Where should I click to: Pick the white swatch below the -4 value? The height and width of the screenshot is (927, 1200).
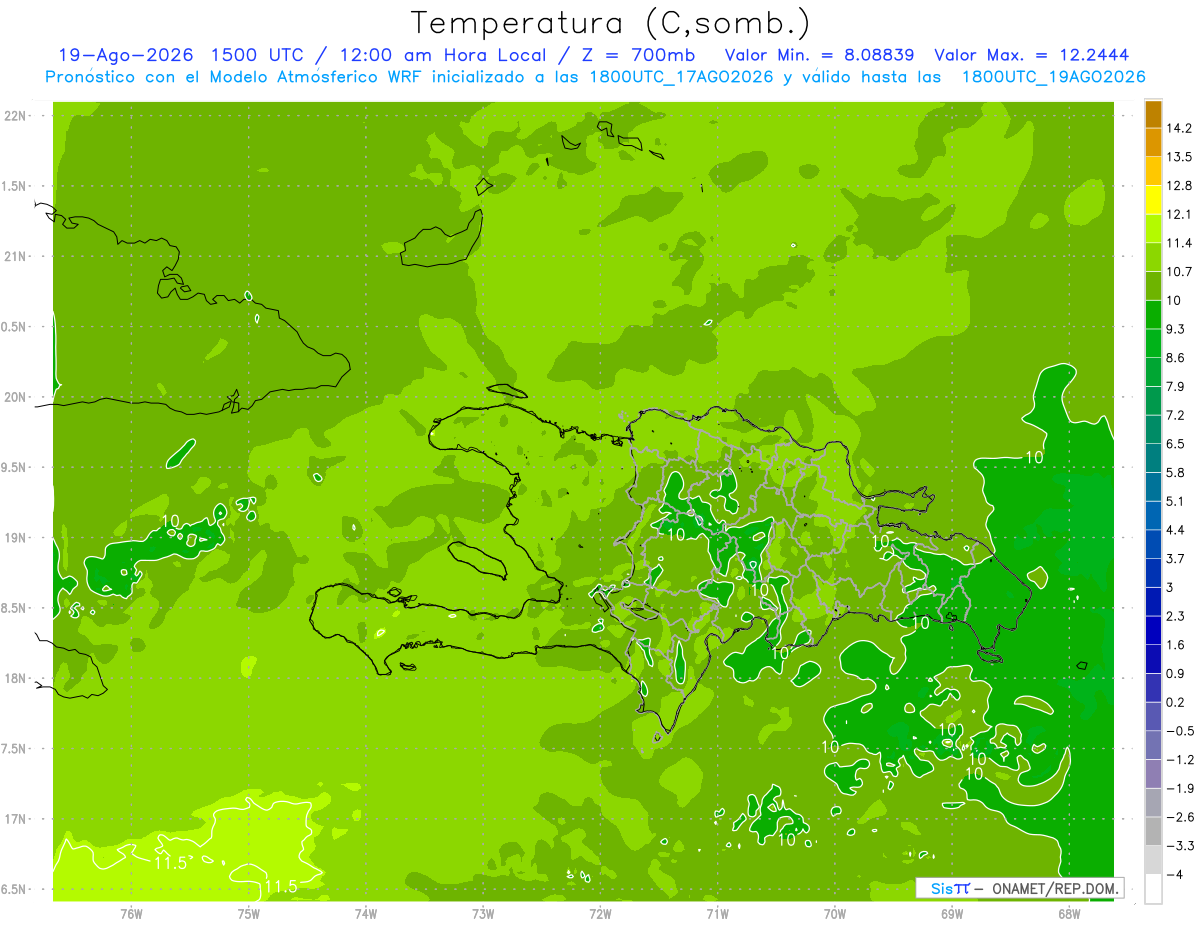pos(1153,889)
